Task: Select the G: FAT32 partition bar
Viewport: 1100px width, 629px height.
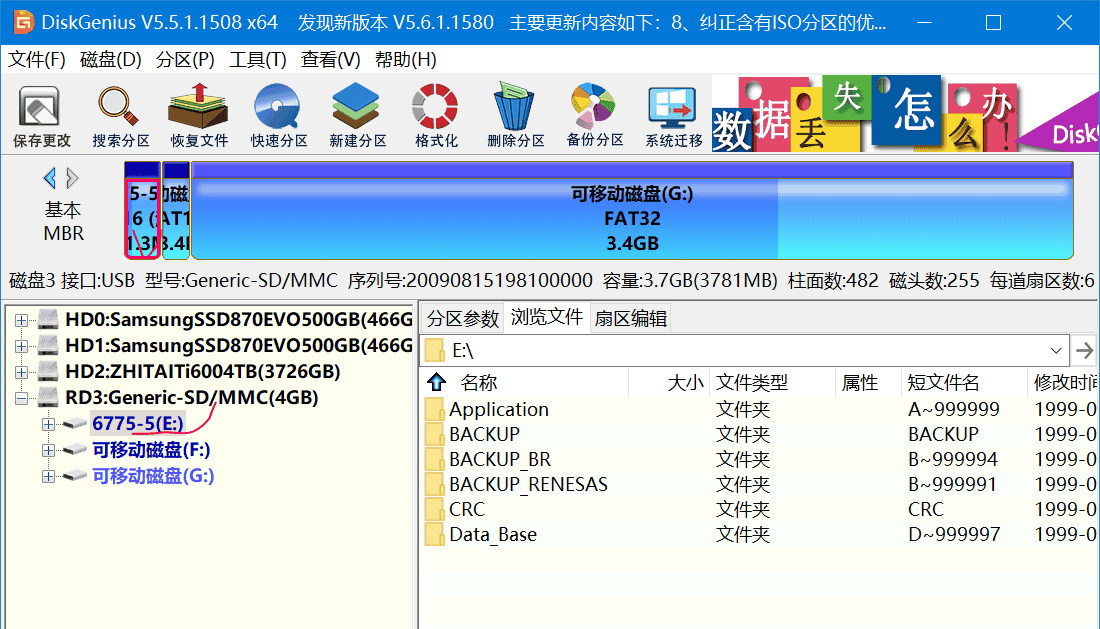Action: point(631,218)
